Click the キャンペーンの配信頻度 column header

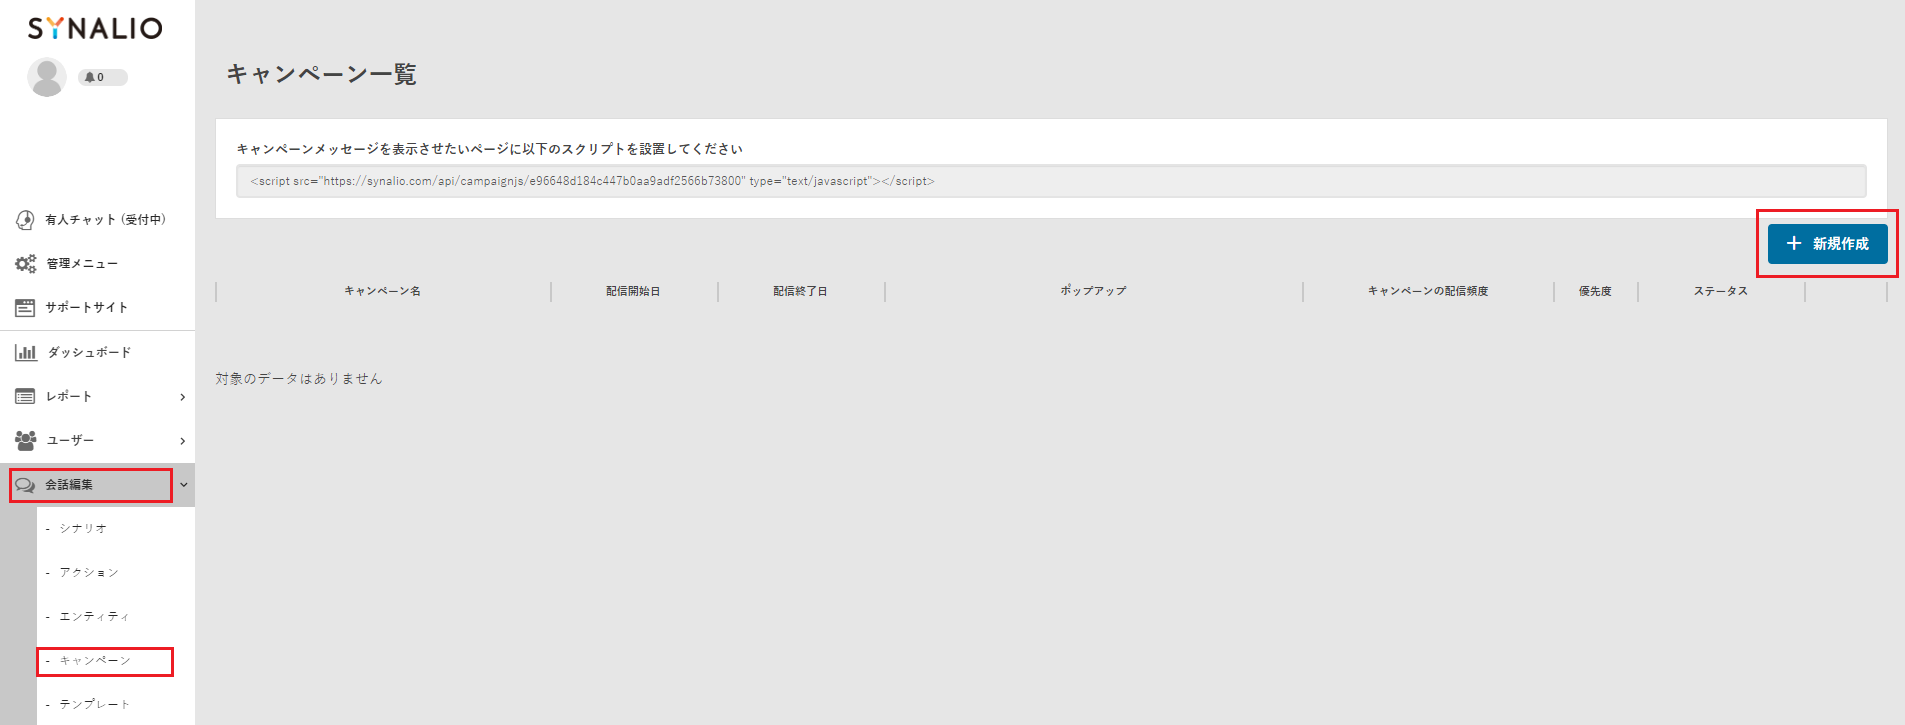[1428, 291]
